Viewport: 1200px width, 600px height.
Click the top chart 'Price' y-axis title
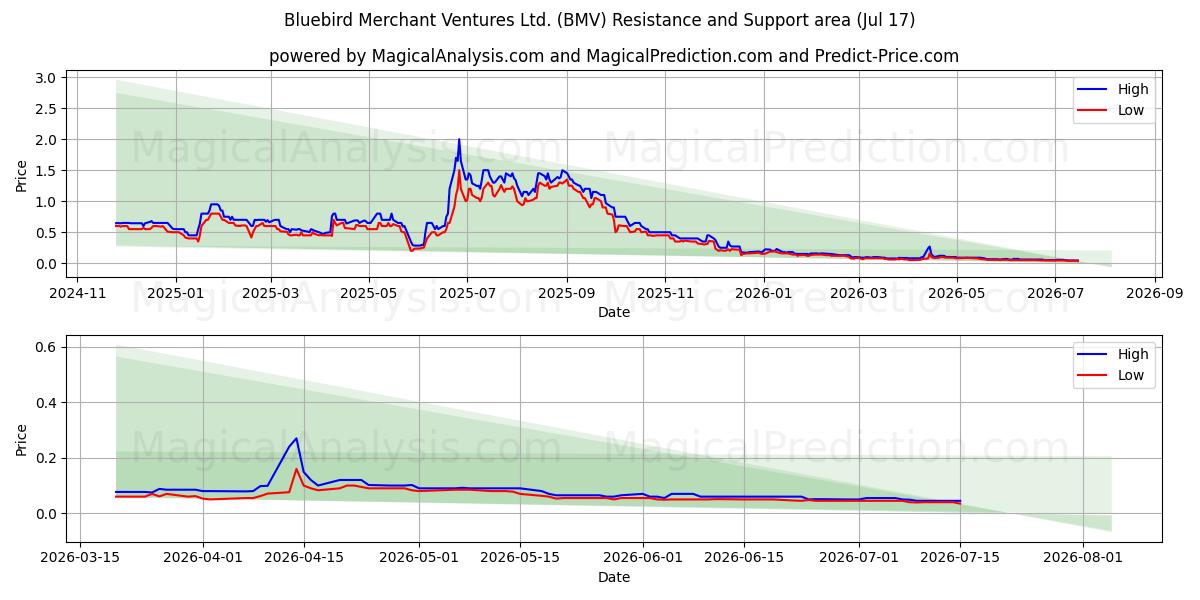pyautogui.click(x=21, y=173)
